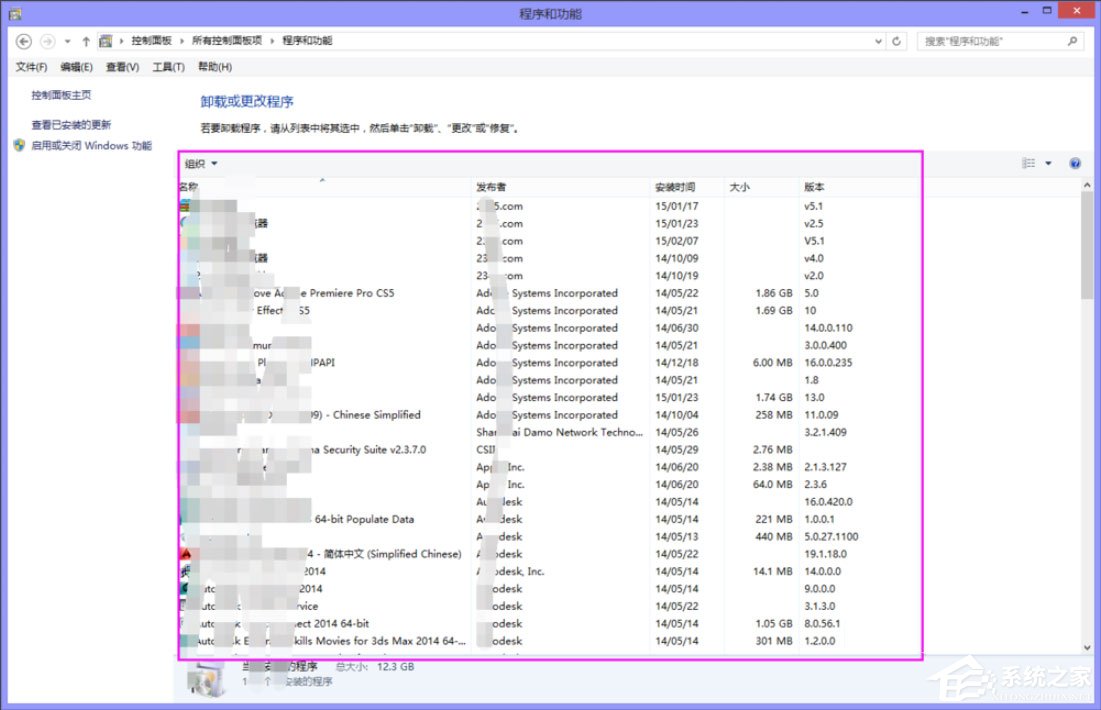Viewport: 1101px width, 710px height.
Task: Click the refresh icon in the address bar
Action: (x=895, y=41)
